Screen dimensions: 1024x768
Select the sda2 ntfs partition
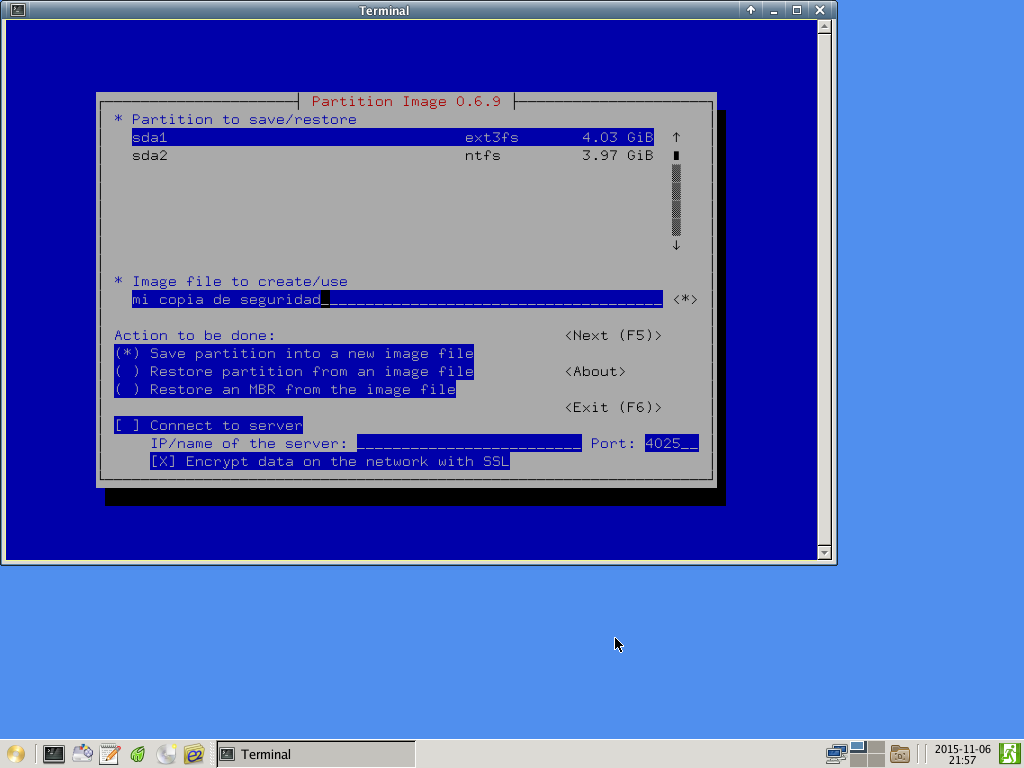pyautogui.click(x=392, y=156)
